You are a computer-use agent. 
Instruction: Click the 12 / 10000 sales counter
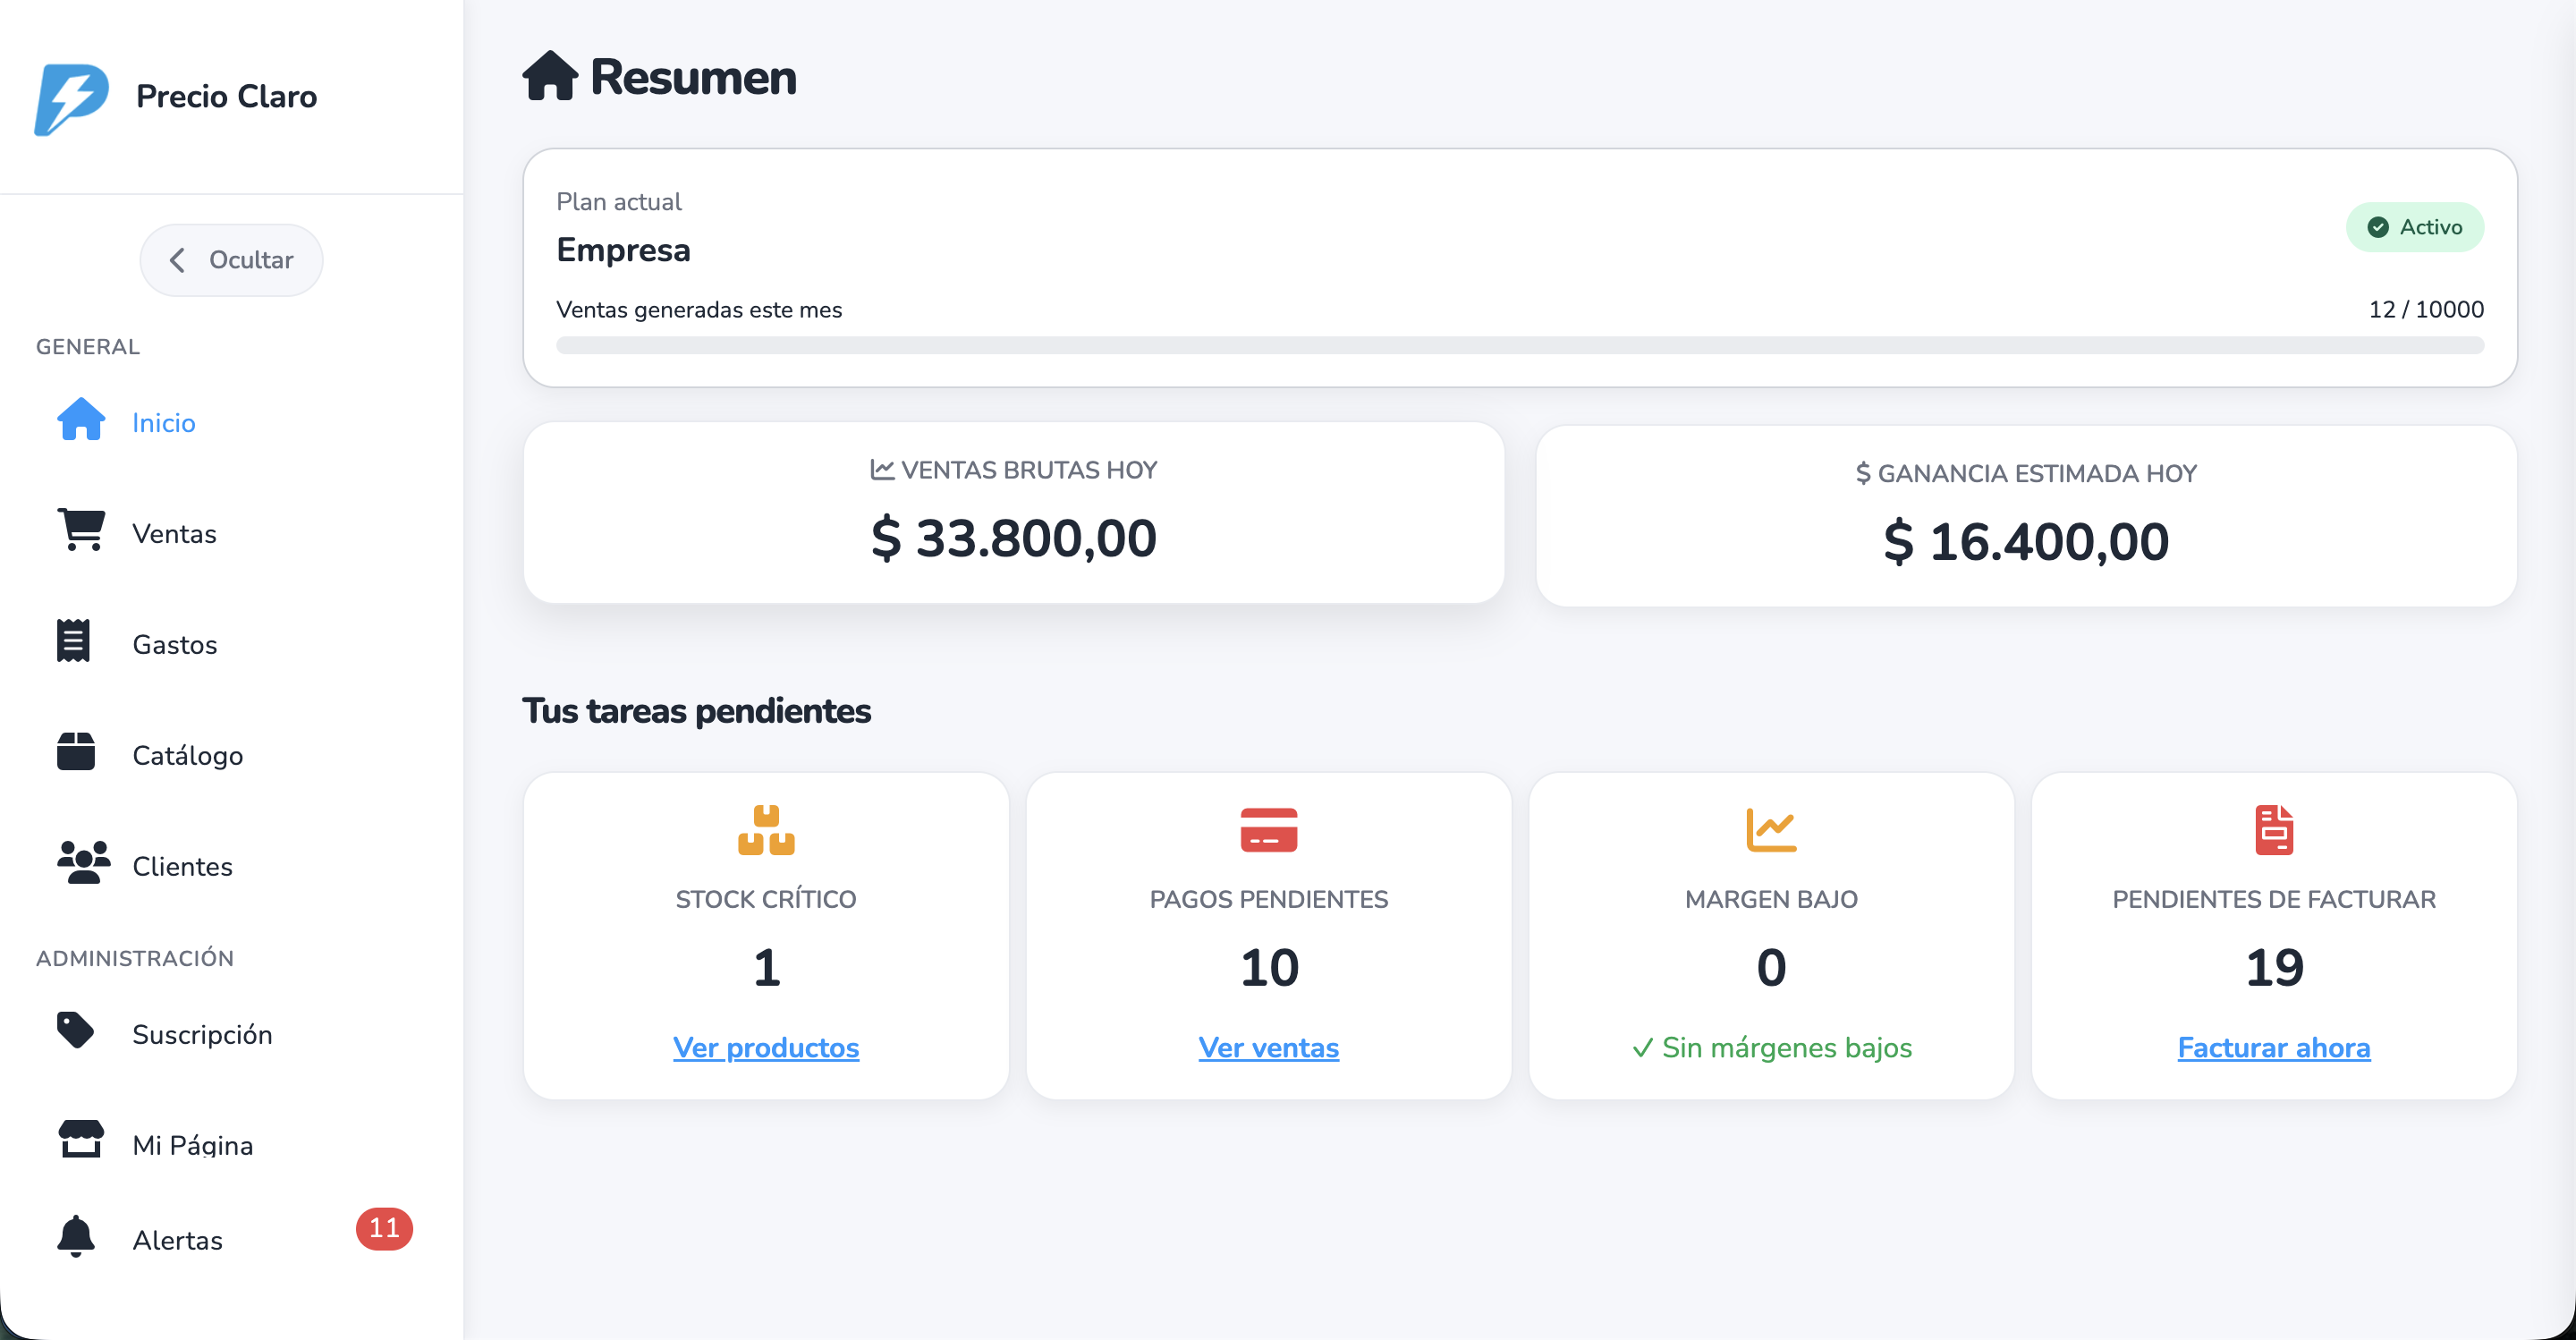point(2426,309)
